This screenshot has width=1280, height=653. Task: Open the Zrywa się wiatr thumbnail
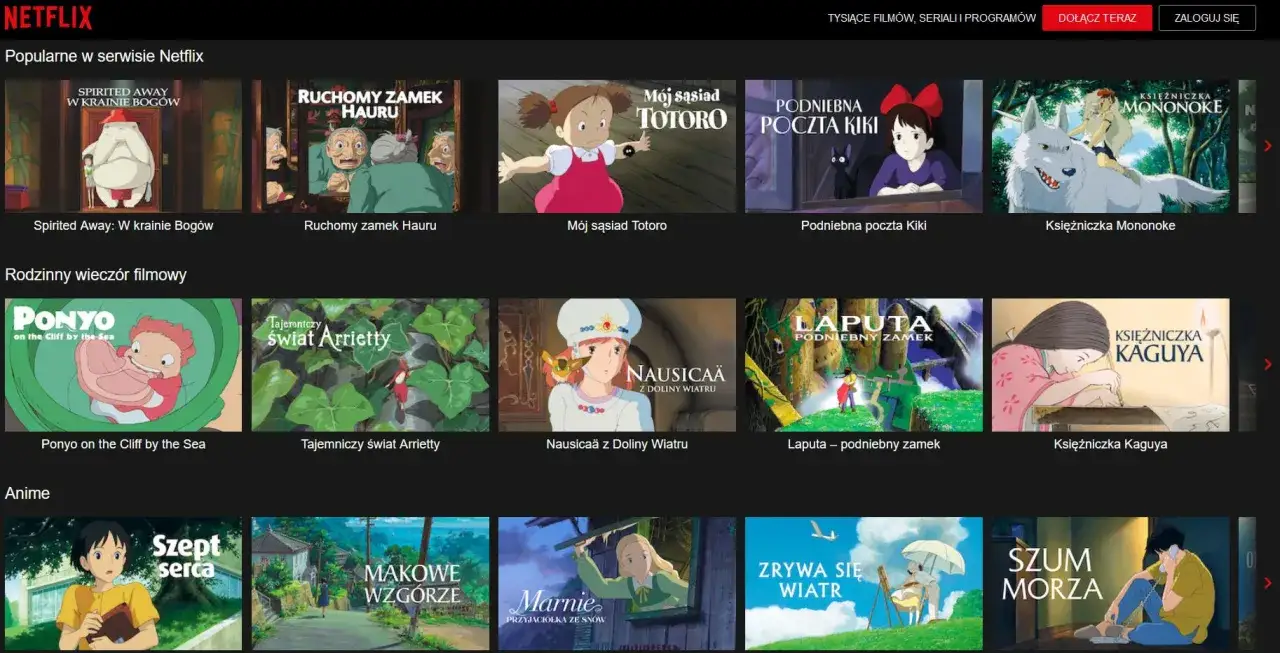tap(864, 584)
